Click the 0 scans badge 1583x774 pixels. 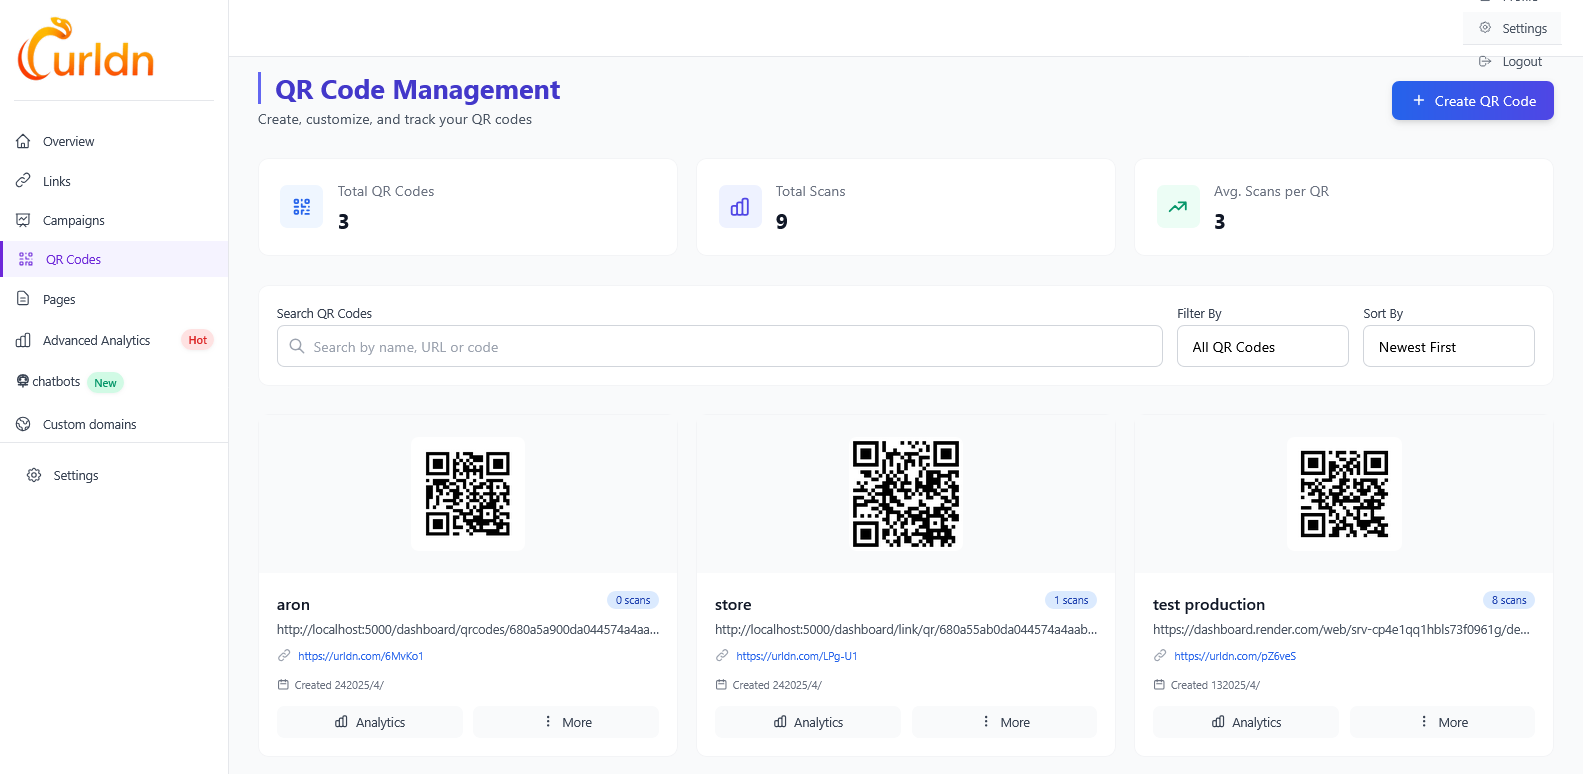633,600
